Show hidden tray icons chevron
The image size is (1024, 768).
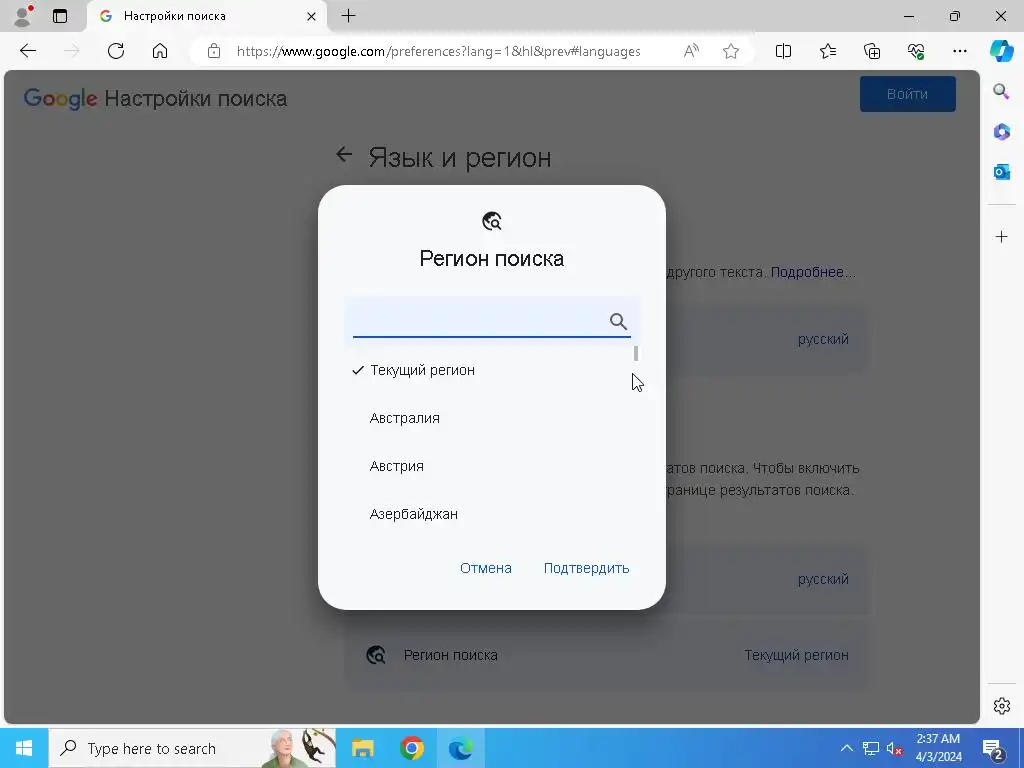[846, 748]
